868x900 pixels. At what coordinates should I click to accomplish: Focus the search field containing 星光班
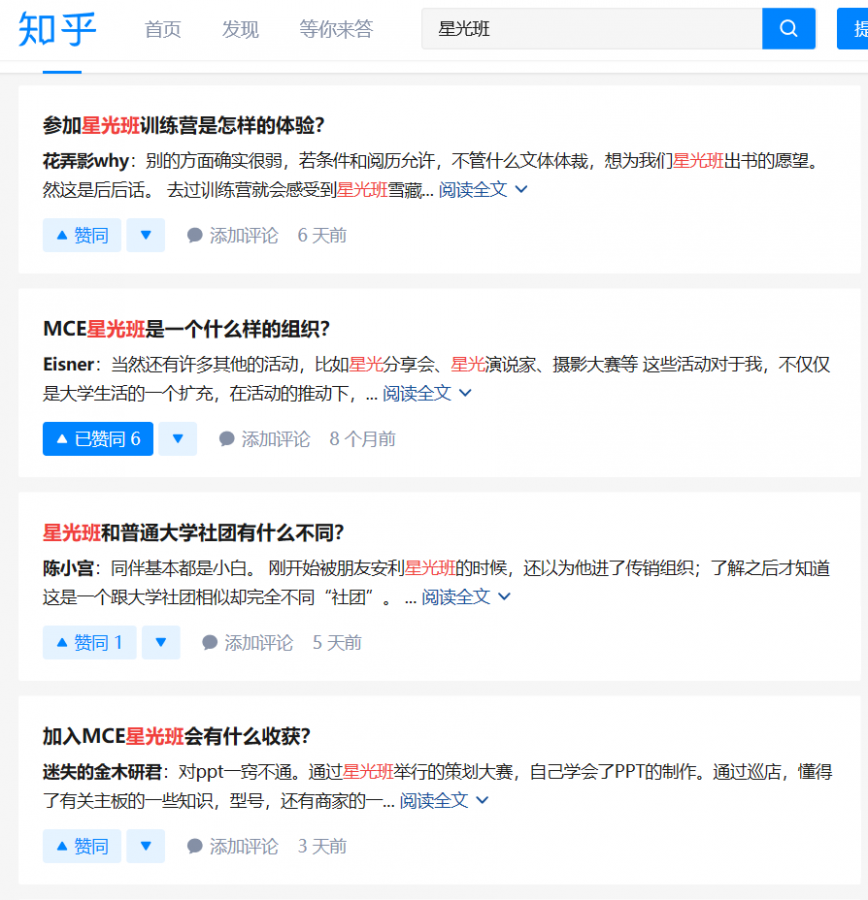pos(592,29)
